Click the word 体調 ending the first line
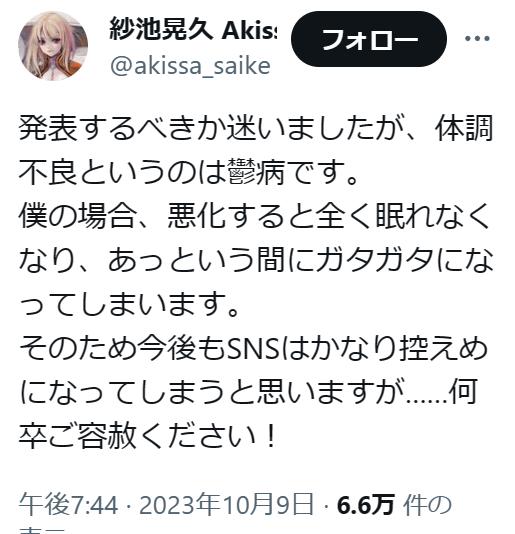This screenshot has height=534, width=515. pyautogui.click(x=464, y=129)
